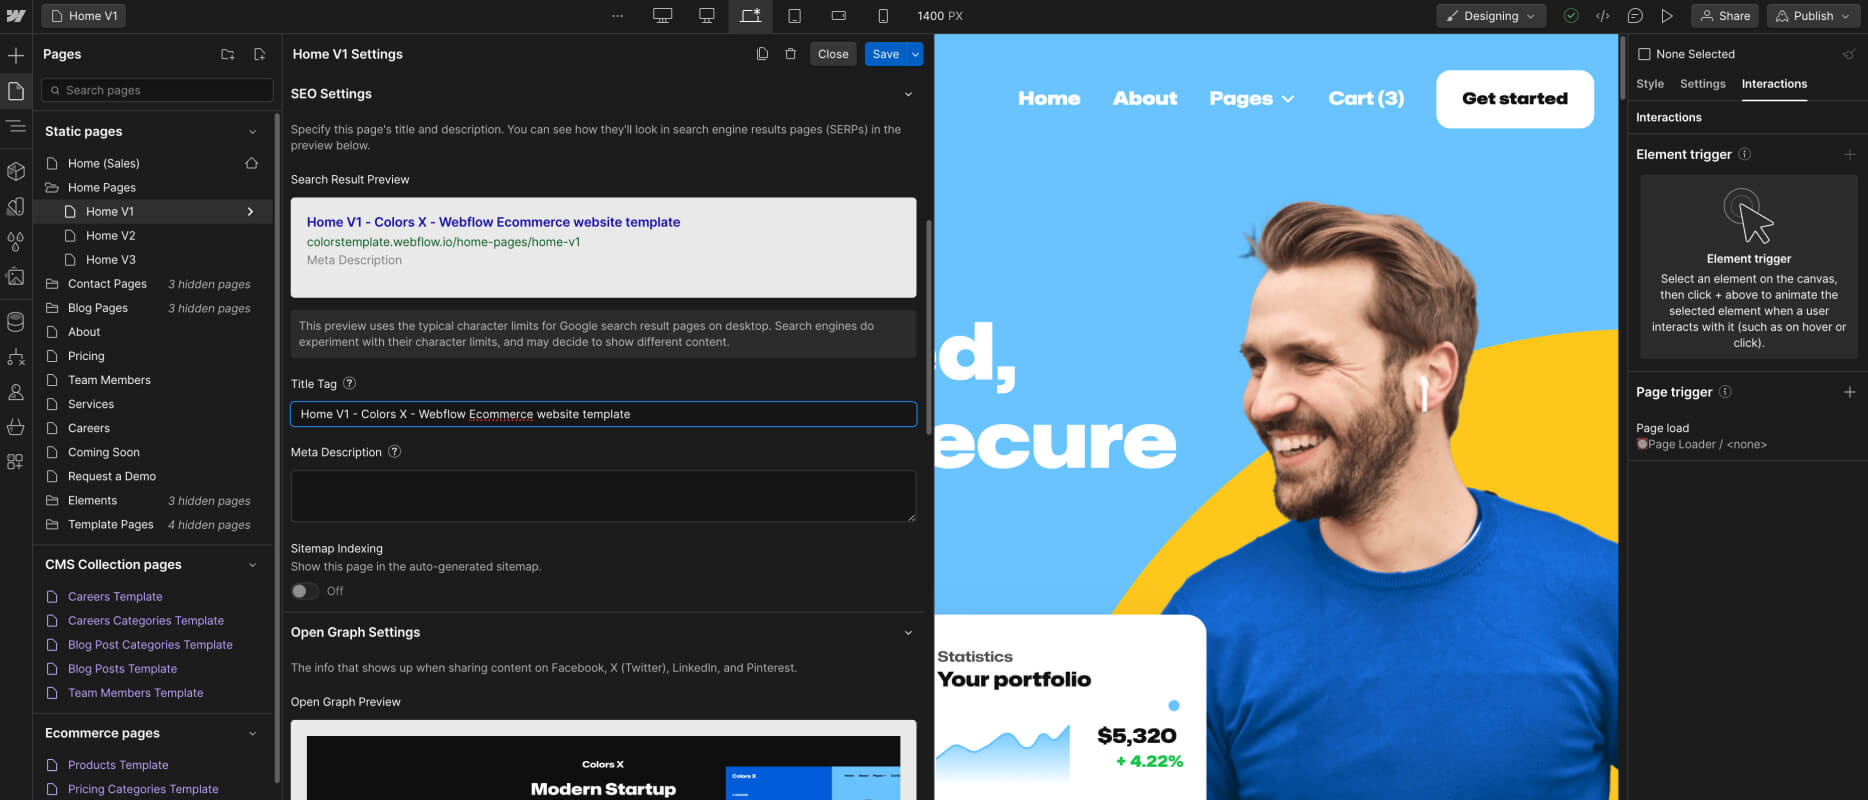Click the Home V1 page tab at top
The image size is (1868, 800).
tap(84, 16)
